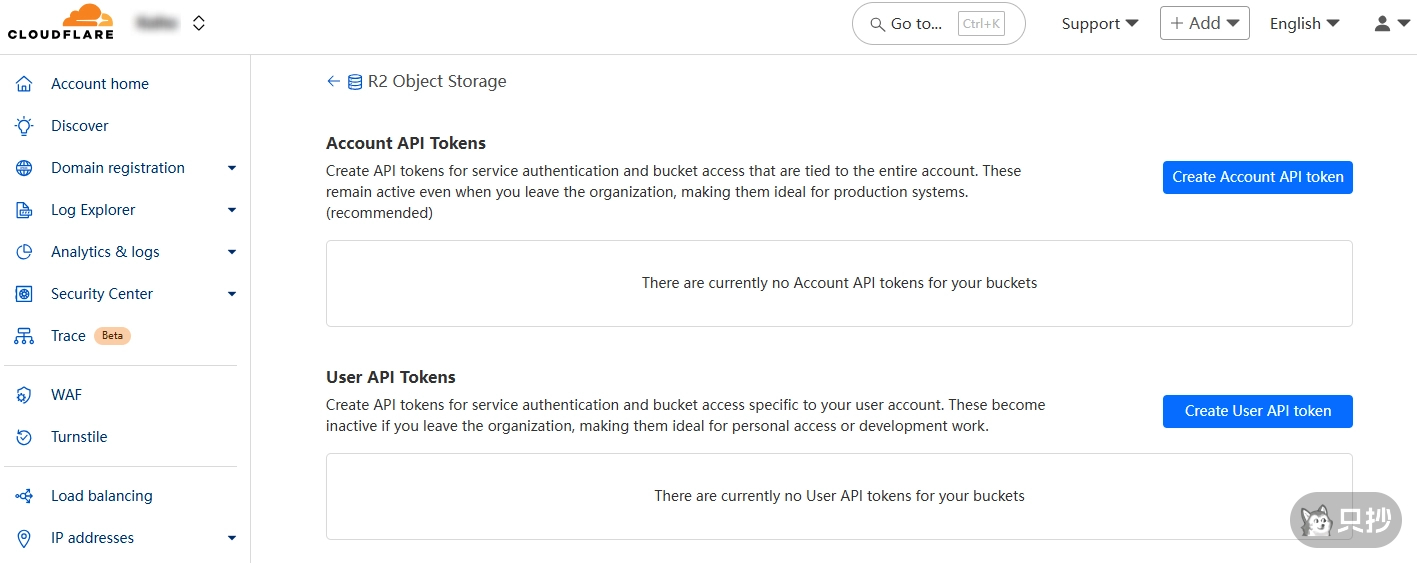Image resolution: width=1417 pixels, height=563 pixels.
Task: Open the Go to... search box
Action: [938, 23]
